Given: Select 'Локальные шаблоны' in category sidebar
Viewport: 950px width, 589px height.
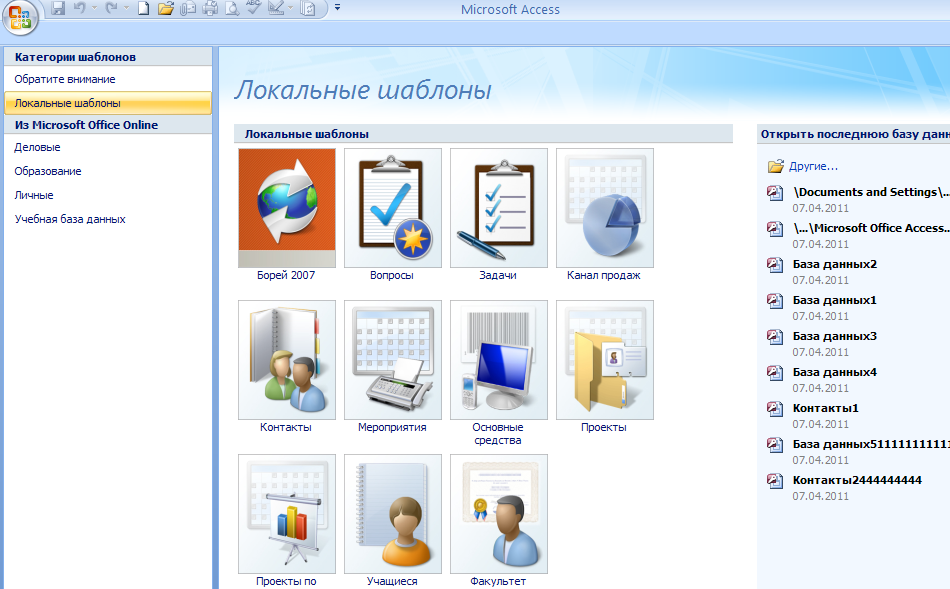Looking at the screenshot, I should click(108, 103).
